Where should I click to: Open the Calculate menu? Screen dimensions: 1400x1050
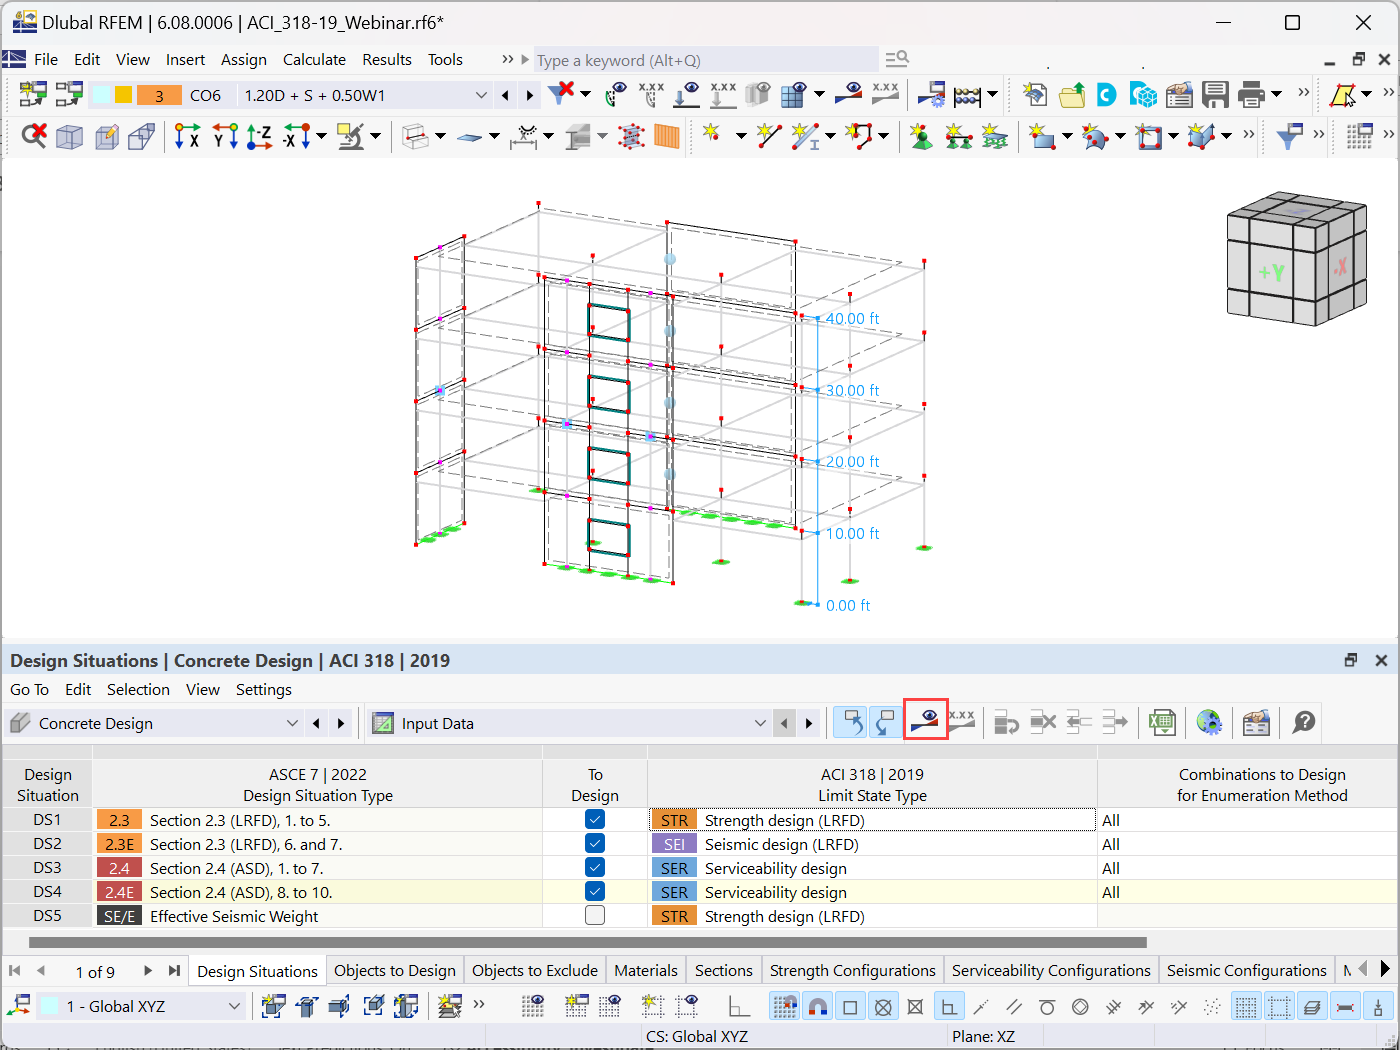314,59
